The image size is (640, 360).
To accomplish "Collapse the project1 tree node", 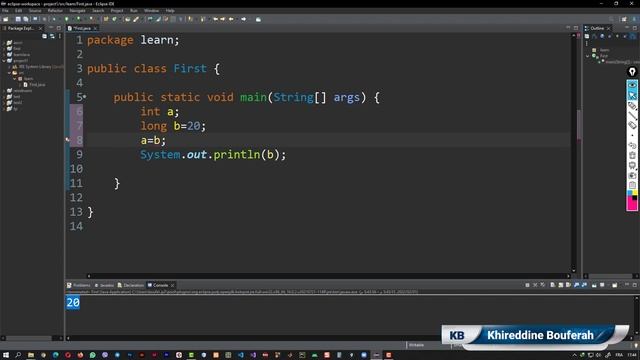I will click(x=4, y=60).
